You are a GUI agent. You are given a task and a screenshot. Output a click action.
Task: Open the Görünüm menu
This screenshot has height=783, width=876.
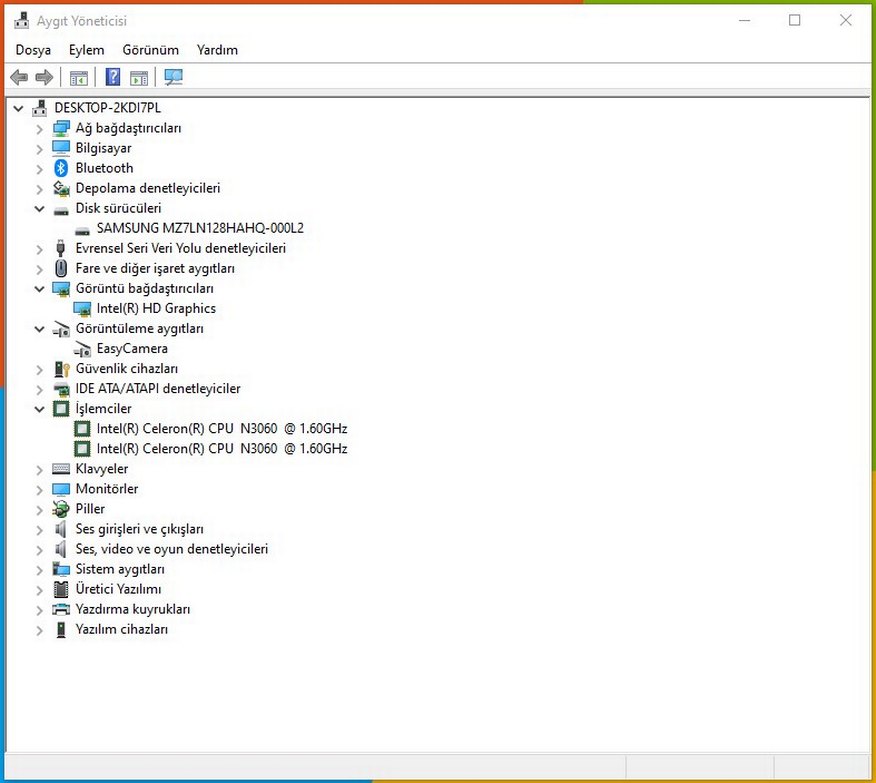pos(150,49)
